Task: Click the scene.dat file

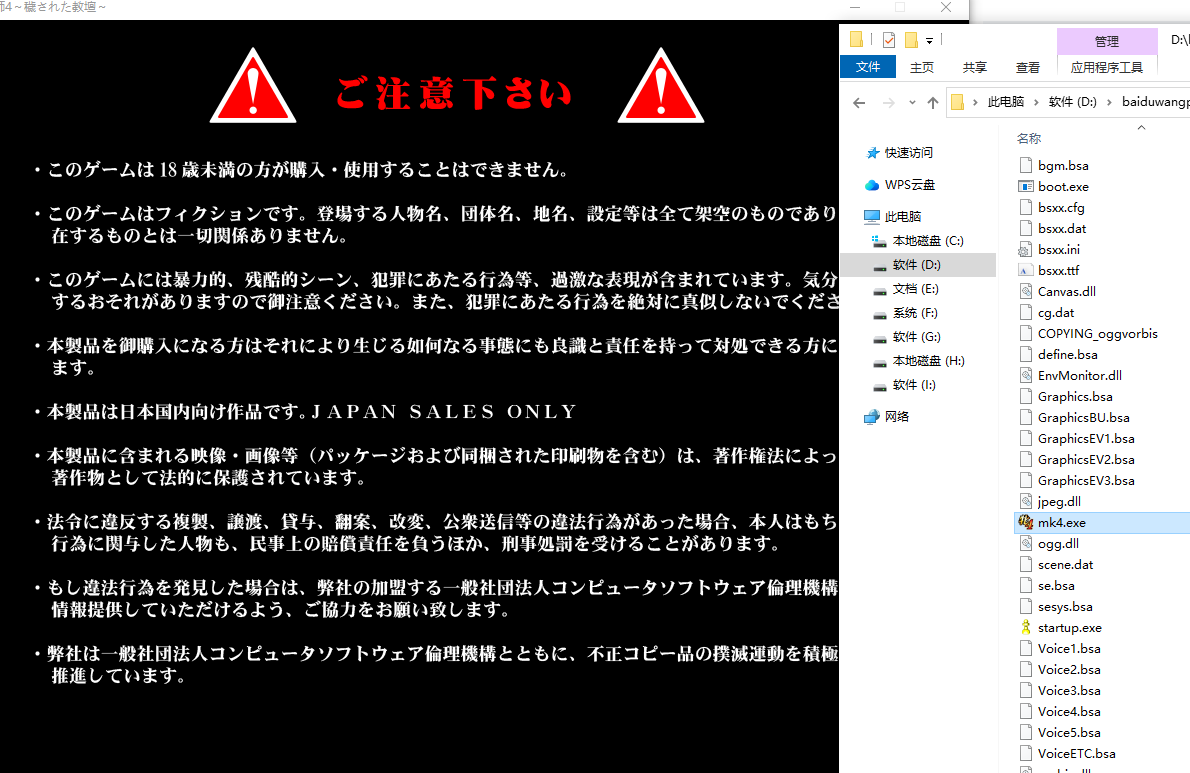Action: click(x=1065, y=565)
